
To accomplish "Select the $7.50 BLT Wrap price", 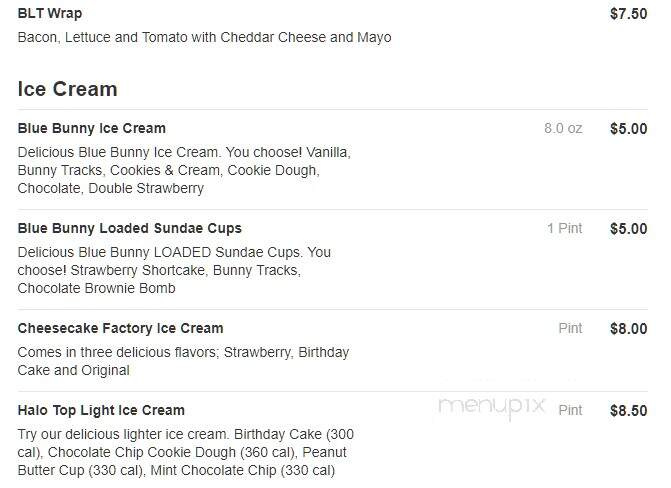I will 628,14.
